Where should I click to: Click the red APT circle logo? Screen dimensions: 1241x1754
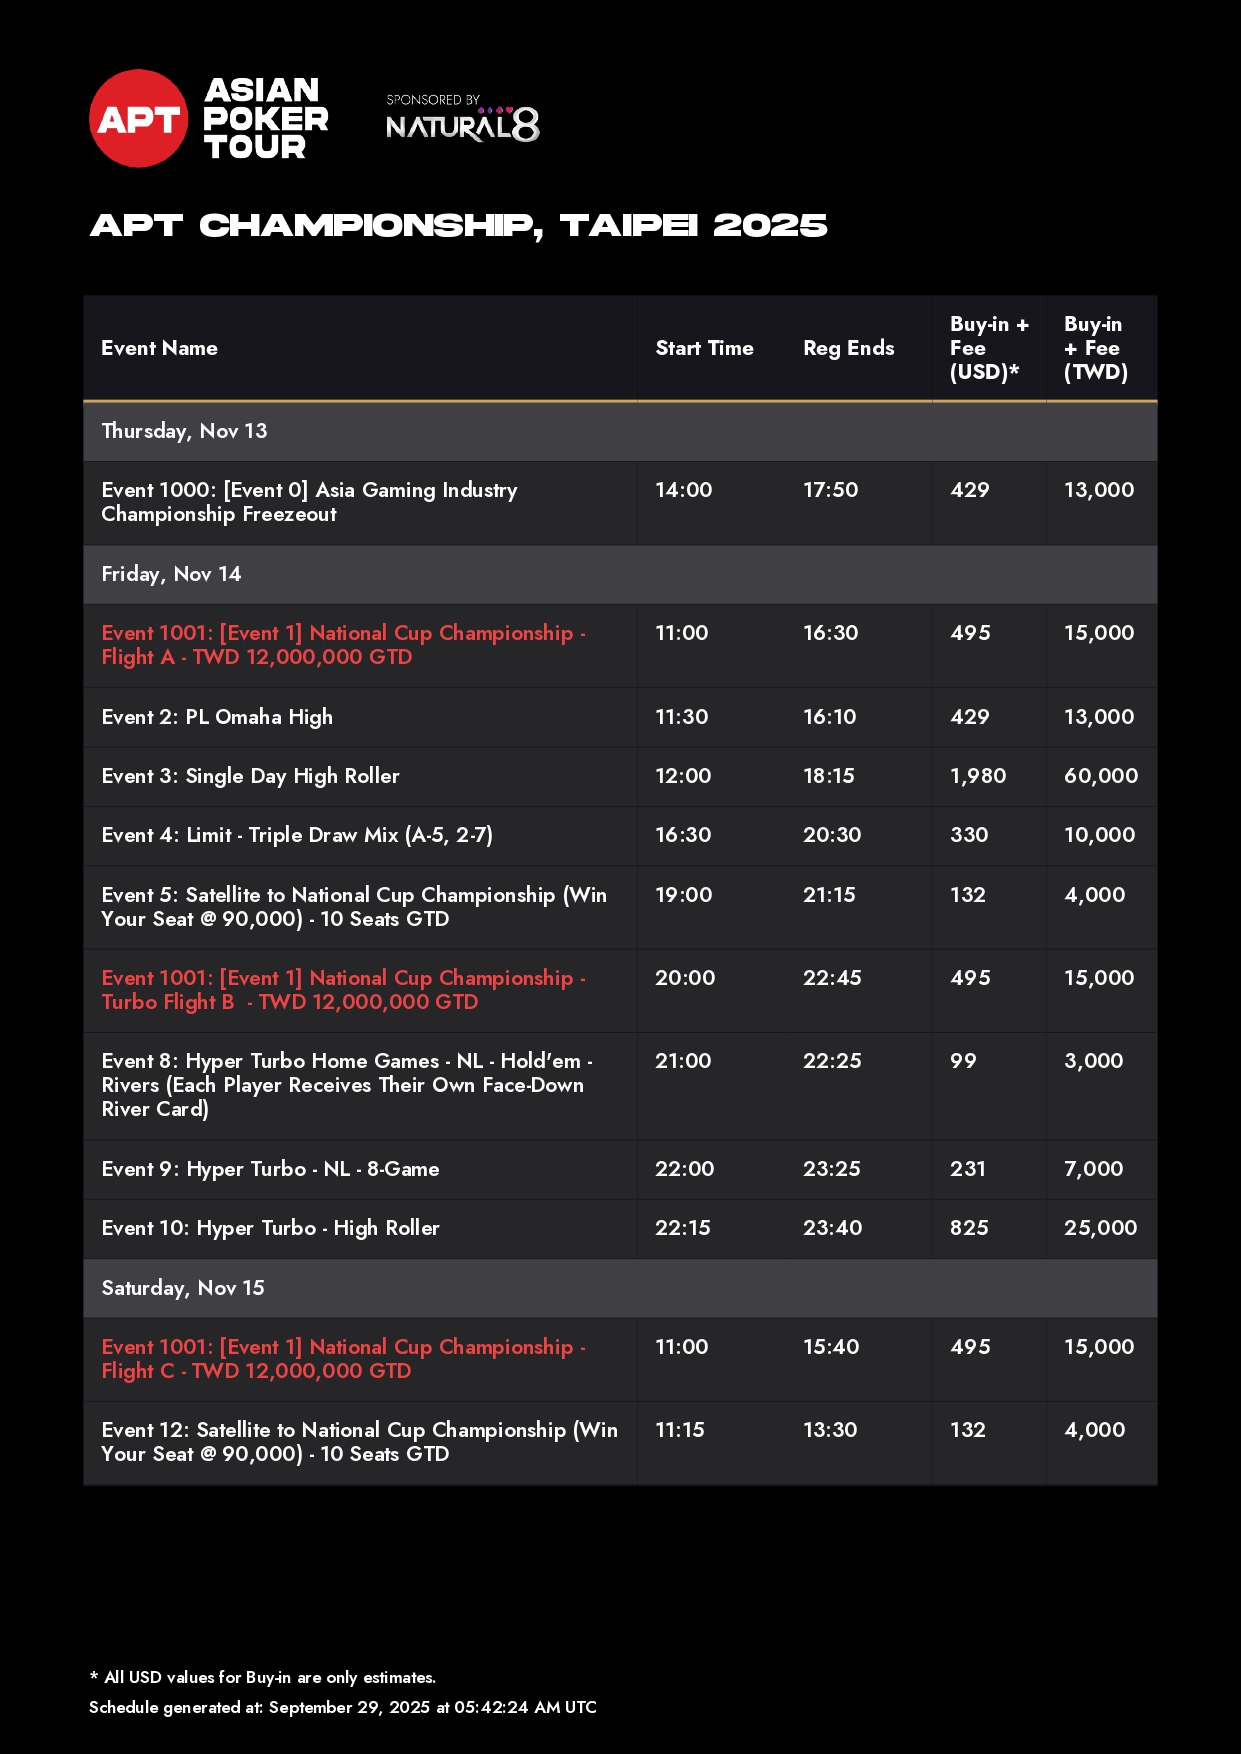click(138, 119)
